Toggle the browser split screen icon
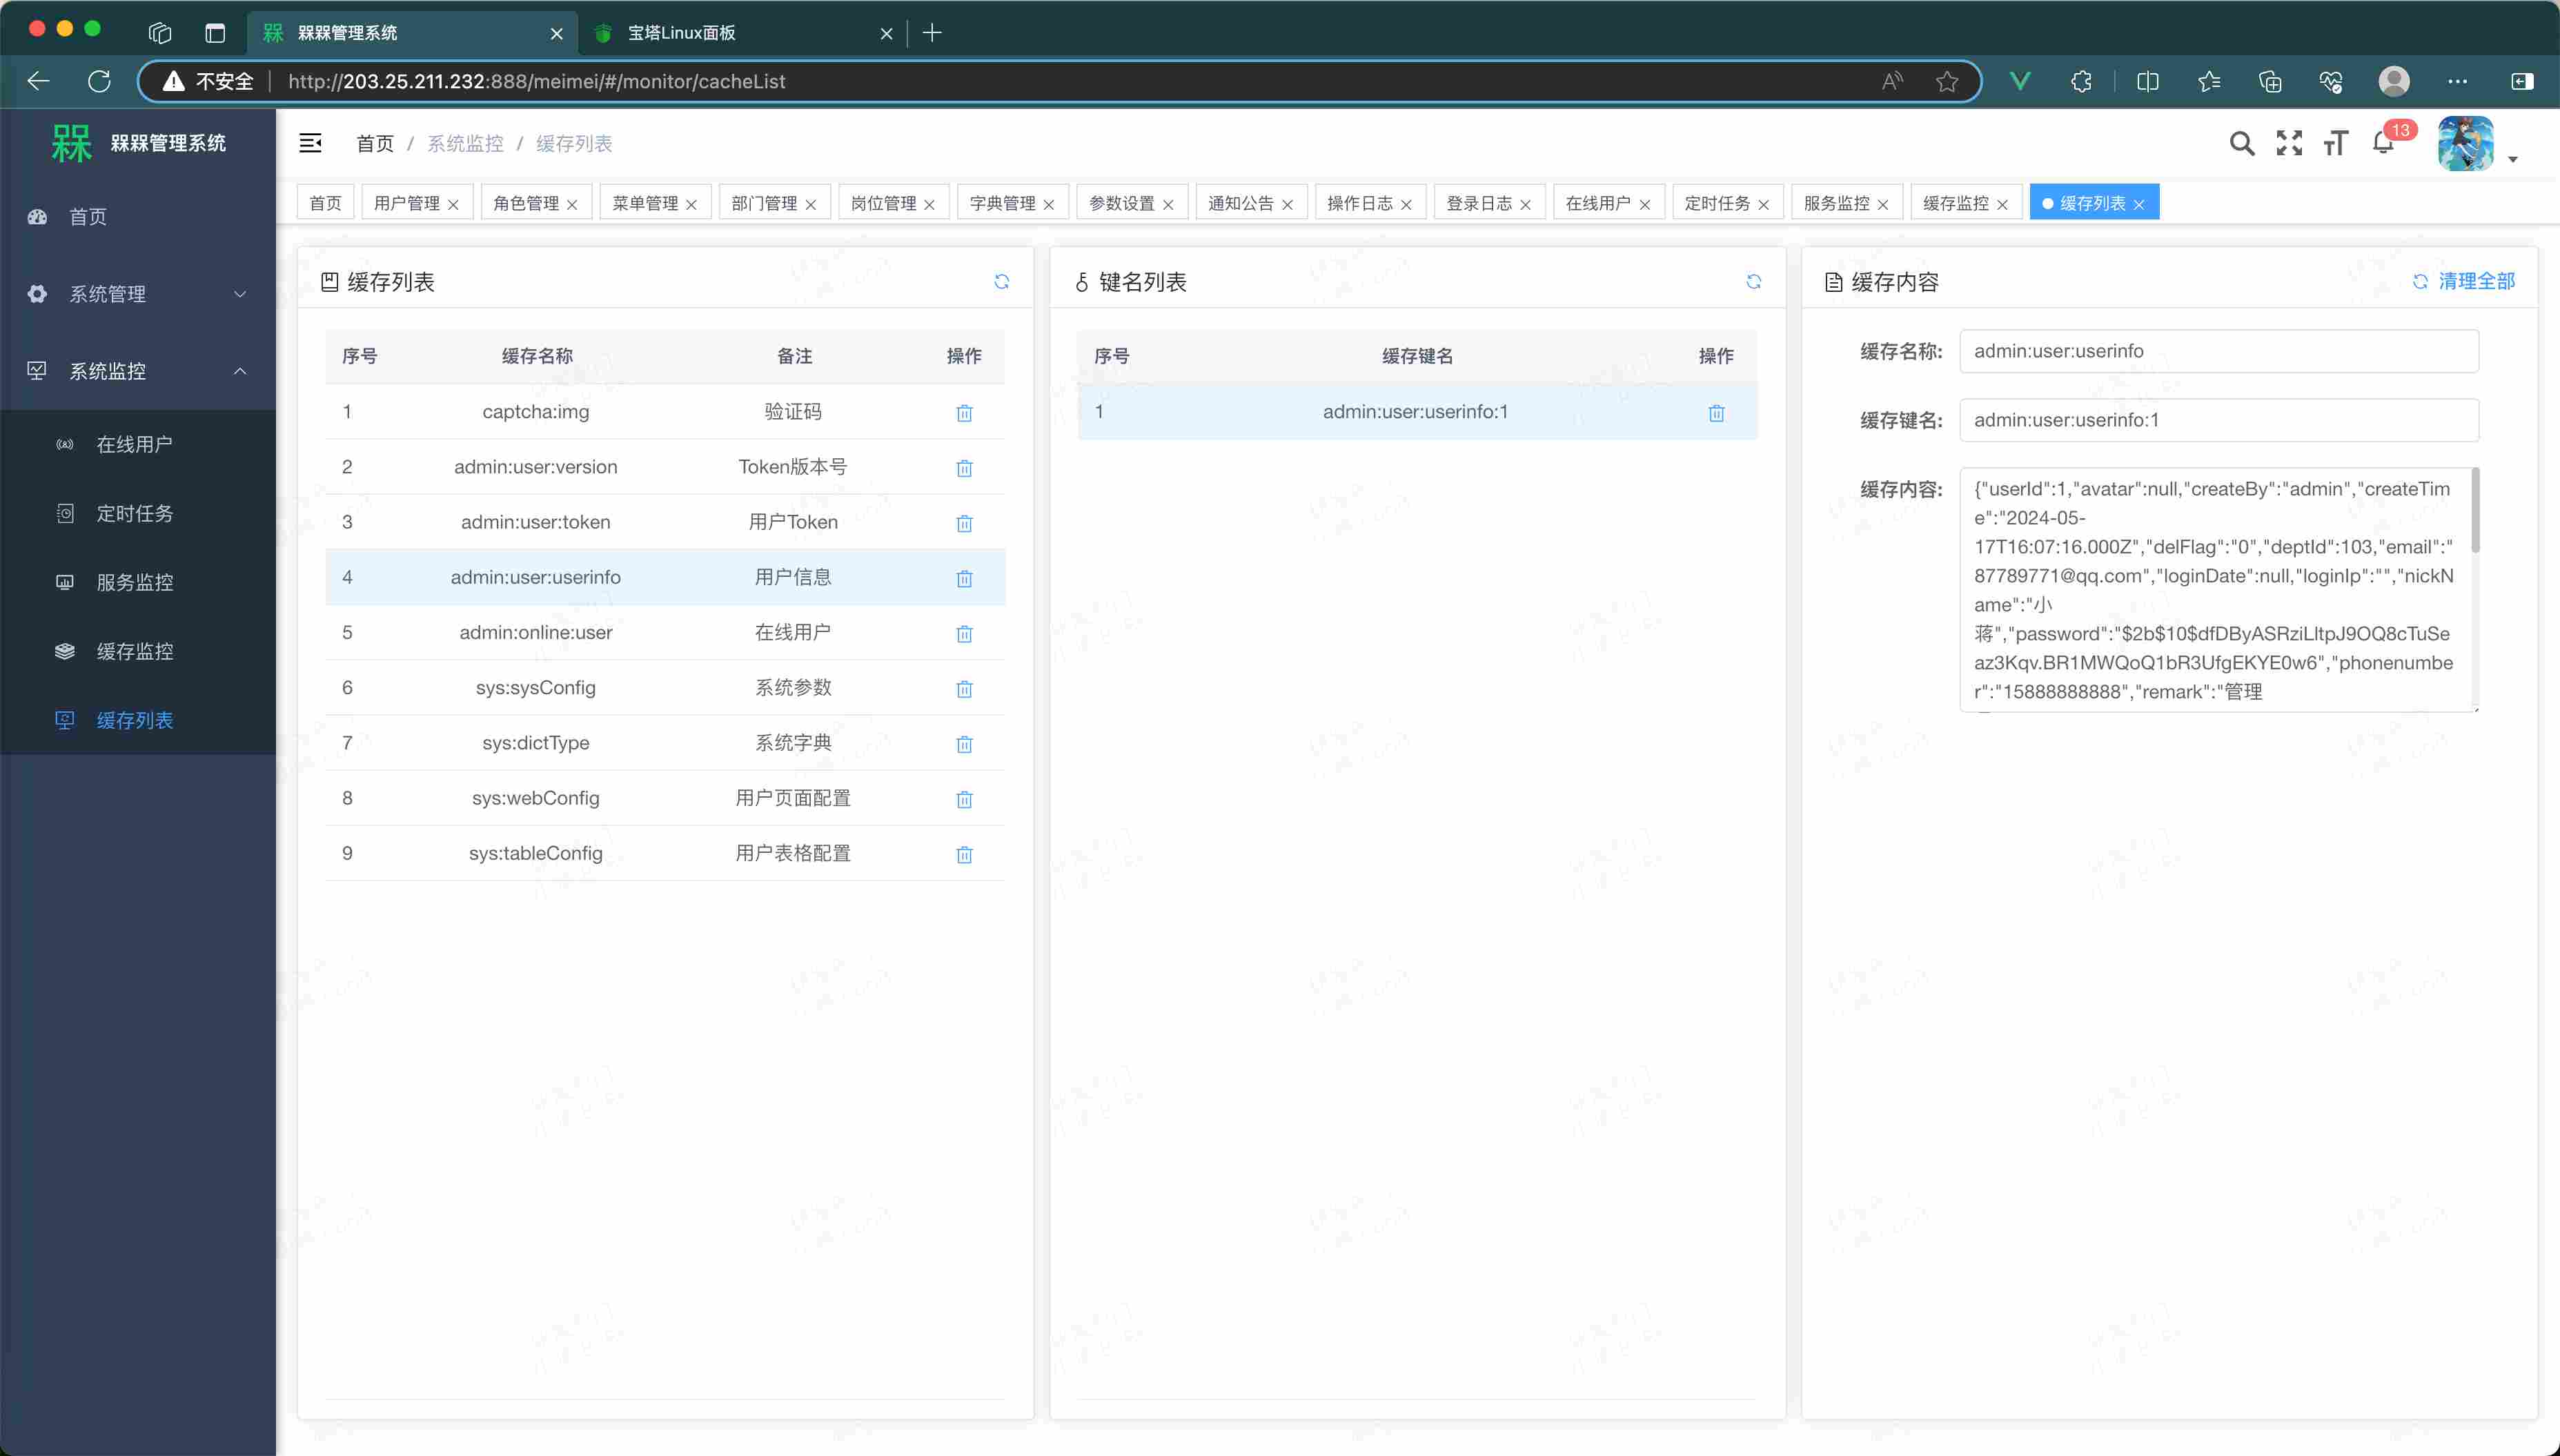The width and height of the screenshot is (2560, 1456). (x=2147, y=82)
